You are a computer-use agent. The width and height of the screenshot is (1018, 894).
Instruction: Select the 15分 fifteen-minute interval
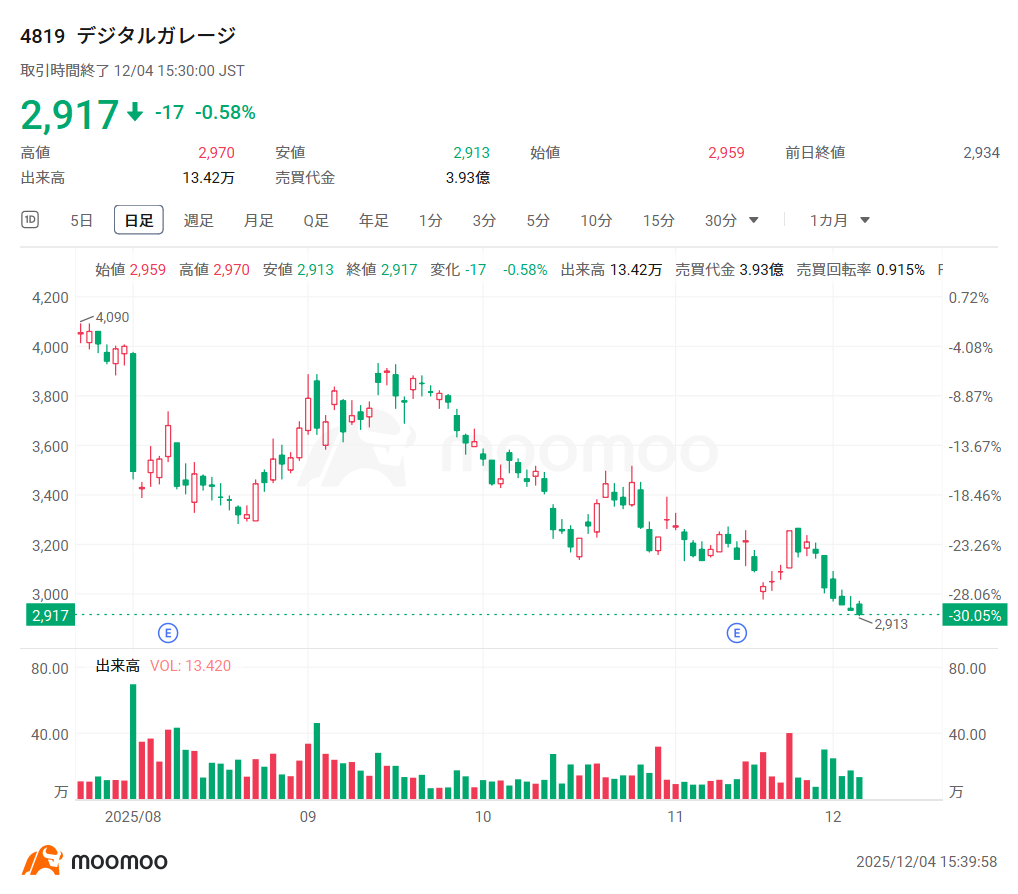pyautogui.click(x=658, y=220)
